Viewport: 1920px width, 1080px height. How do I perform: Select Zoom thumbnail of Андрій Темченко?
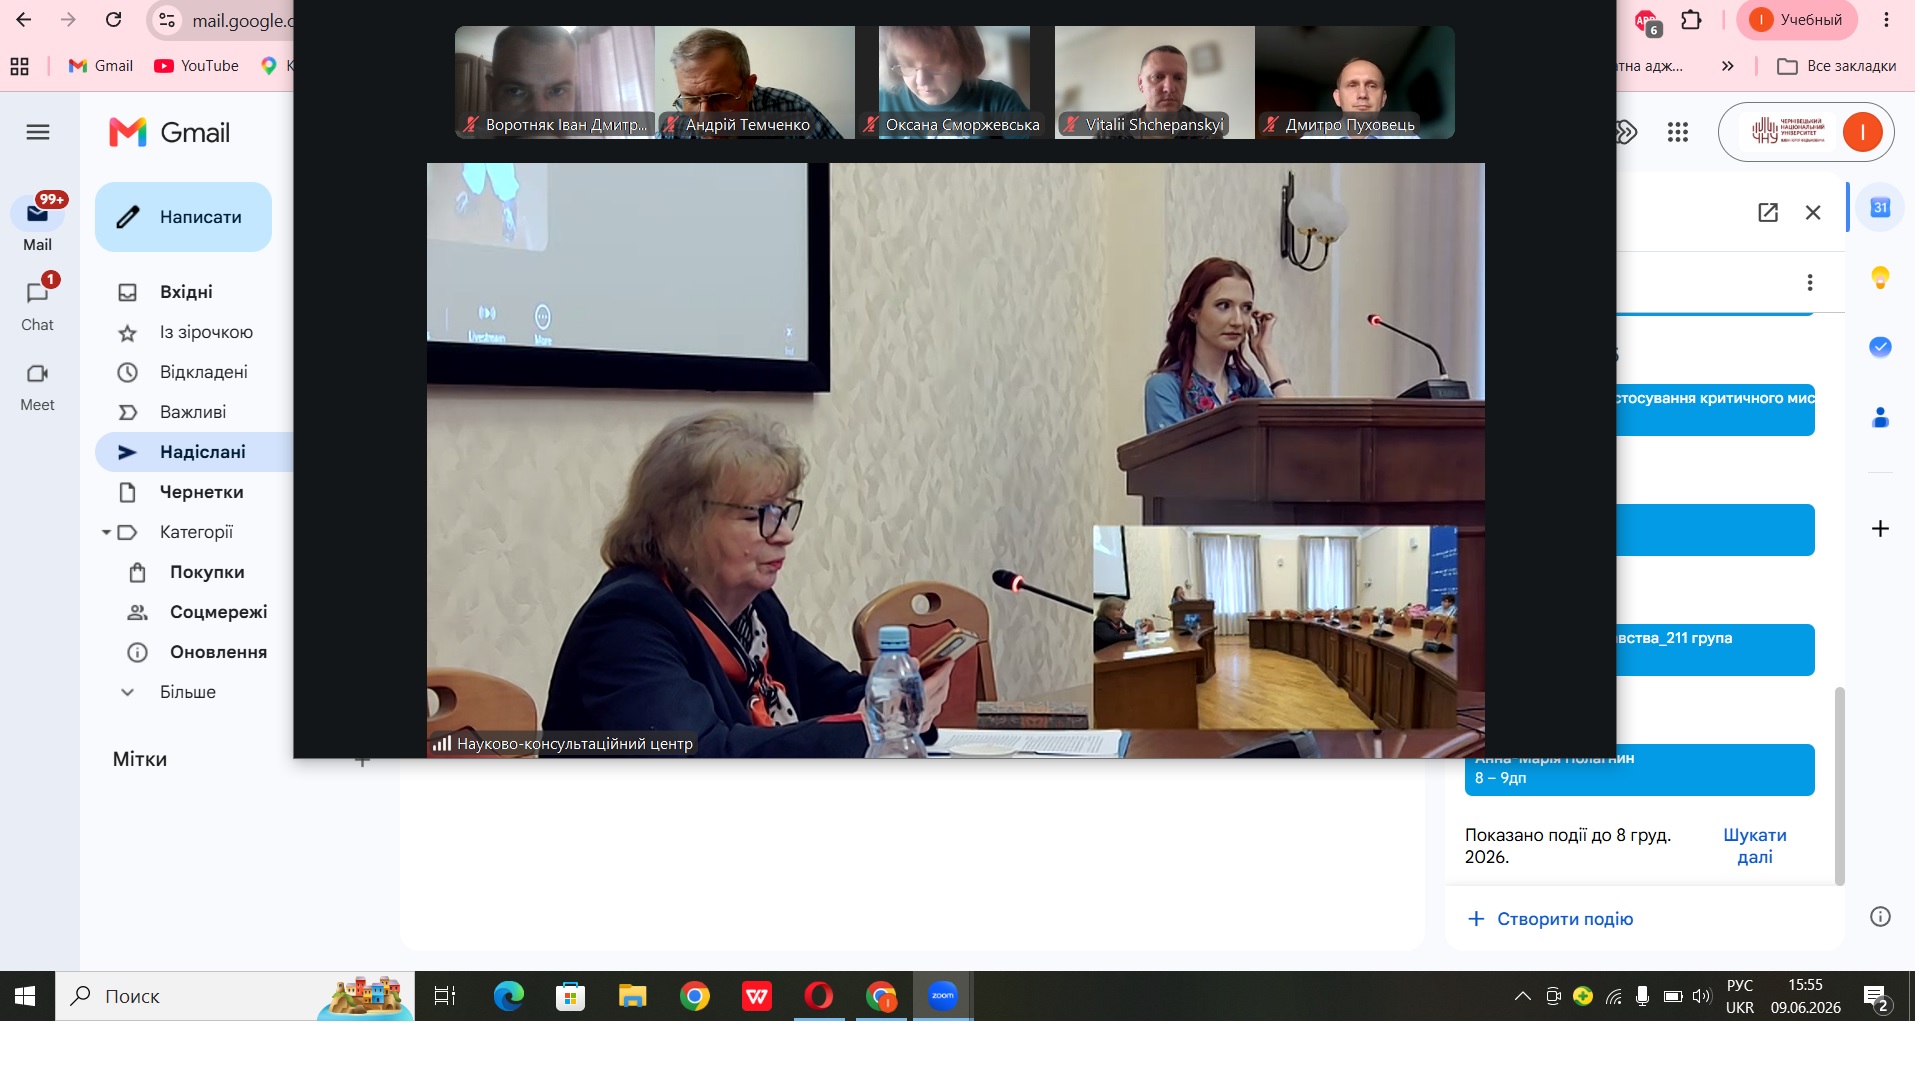pyautogui.click(x=755, y=82)
